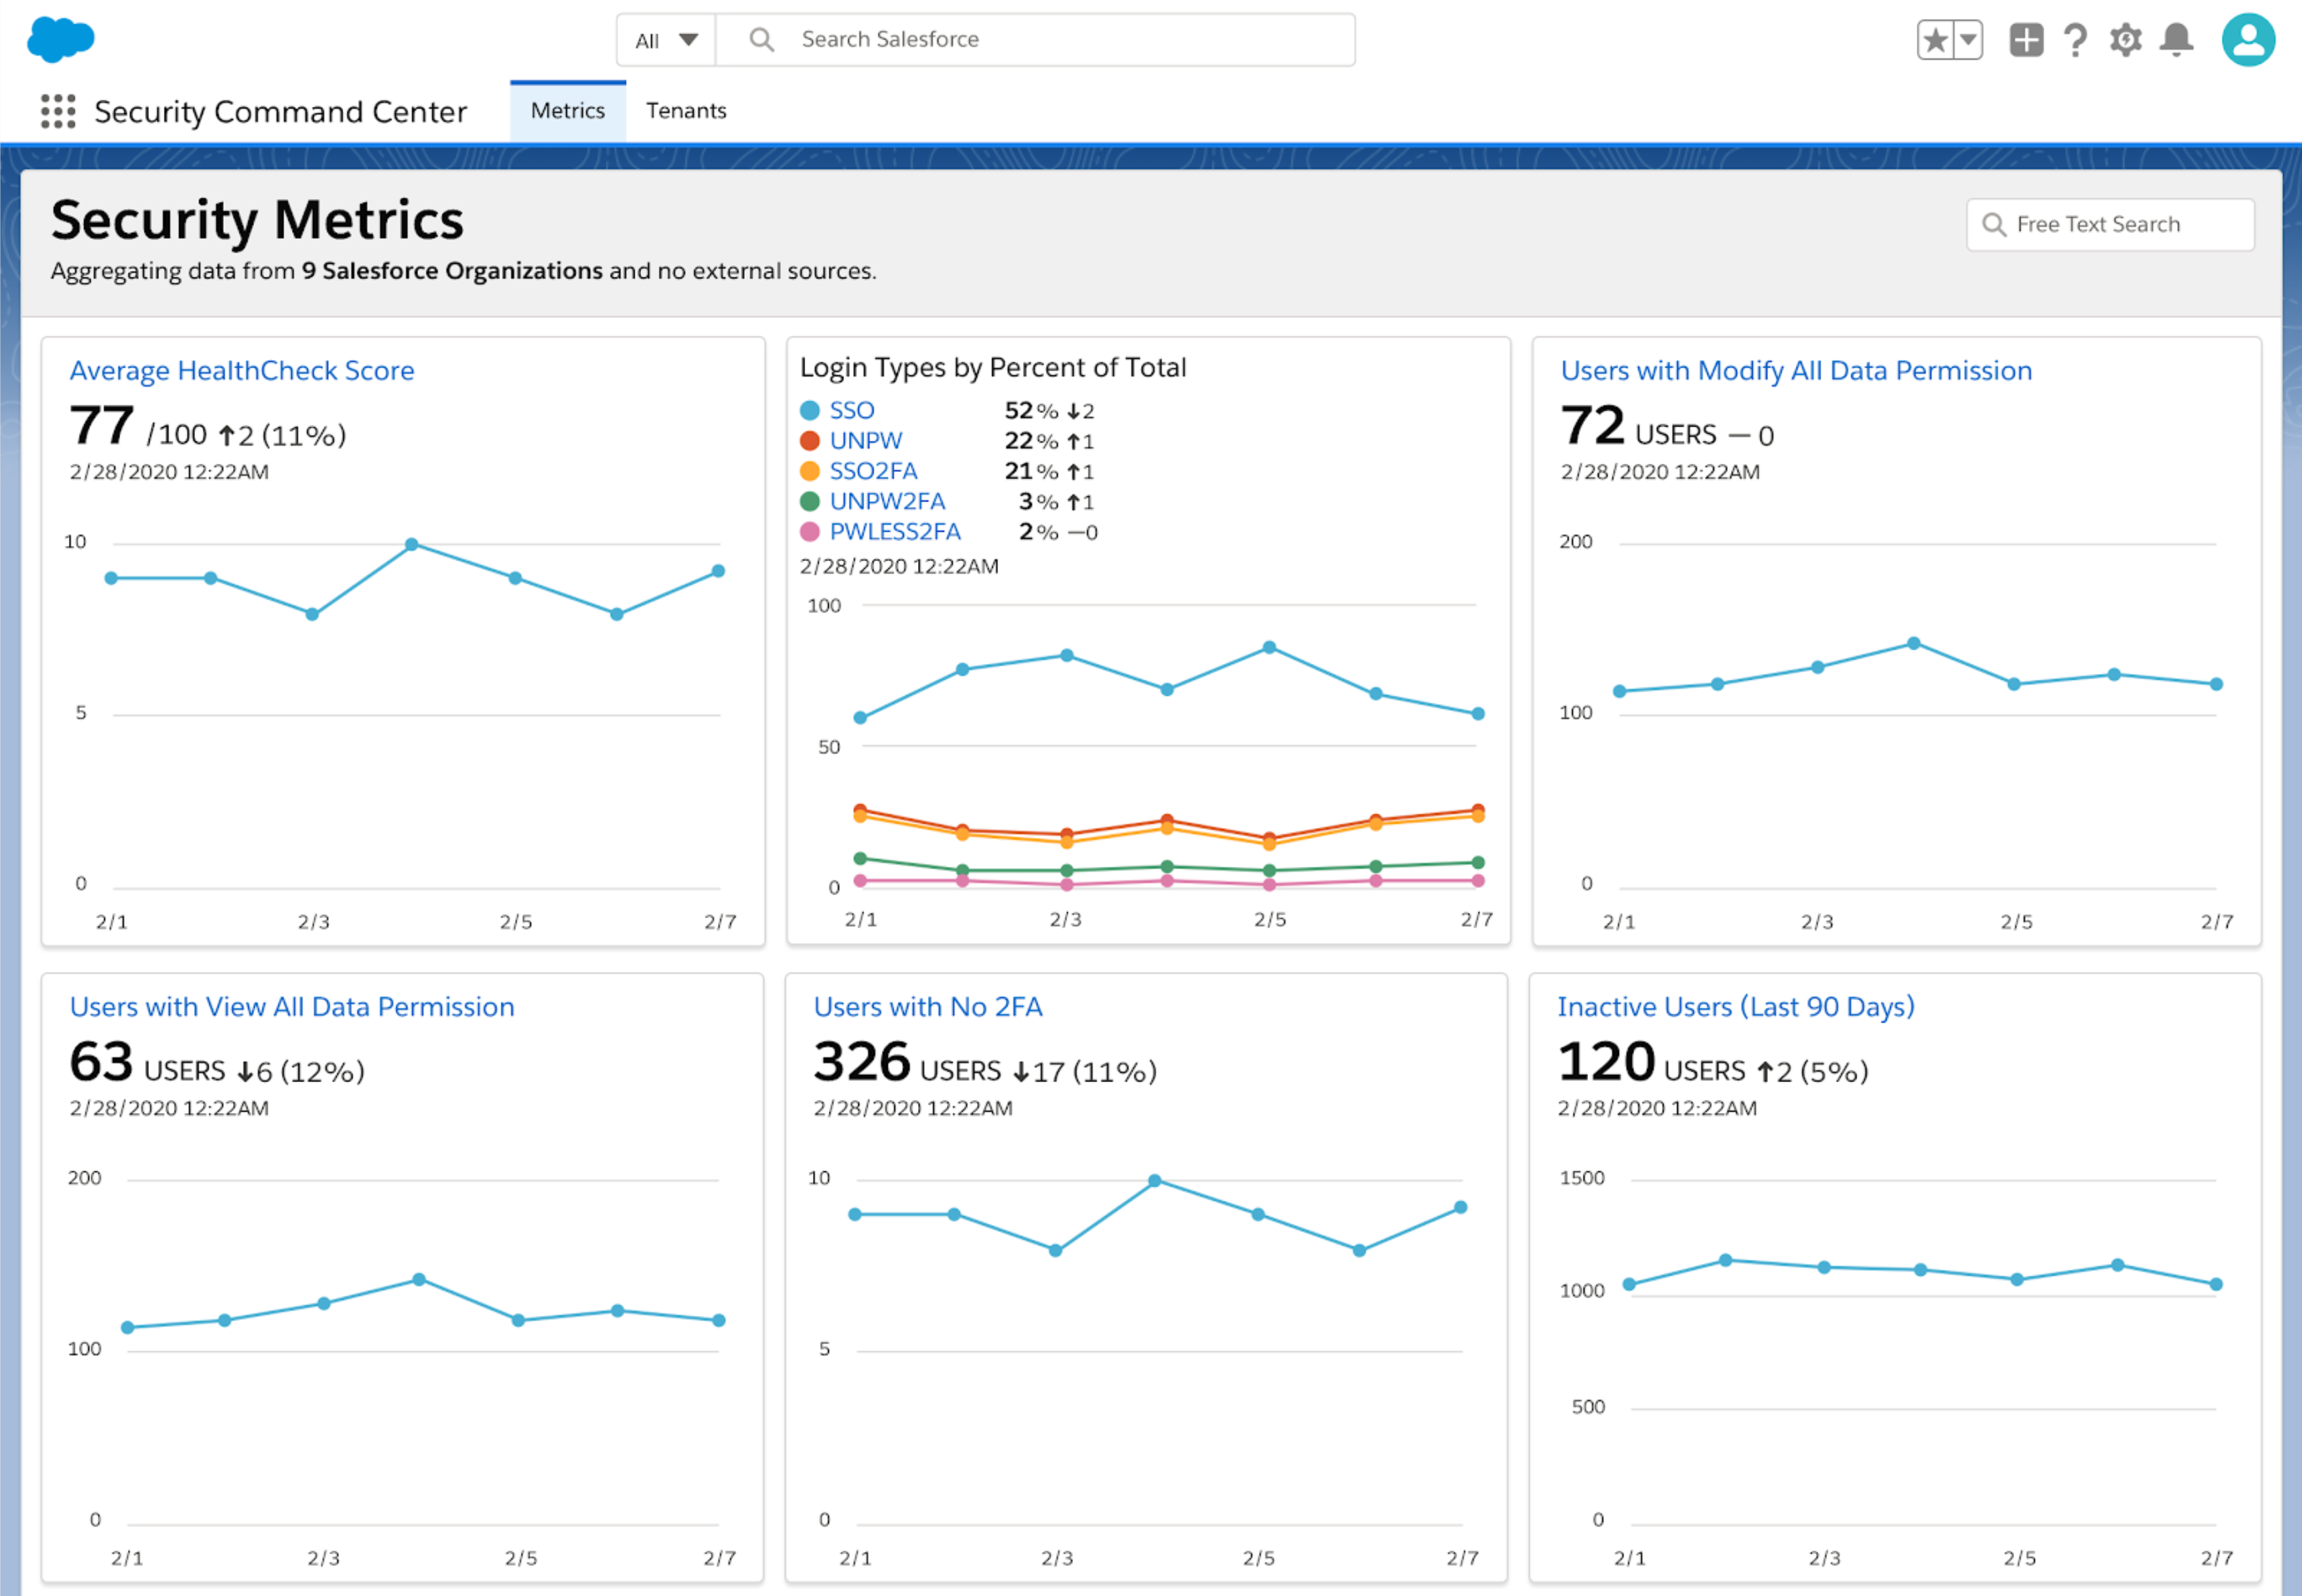Click the favorites star icon
Image resolution: width=2302 pixels, height=1596 pixels.
coord(1935,40)
